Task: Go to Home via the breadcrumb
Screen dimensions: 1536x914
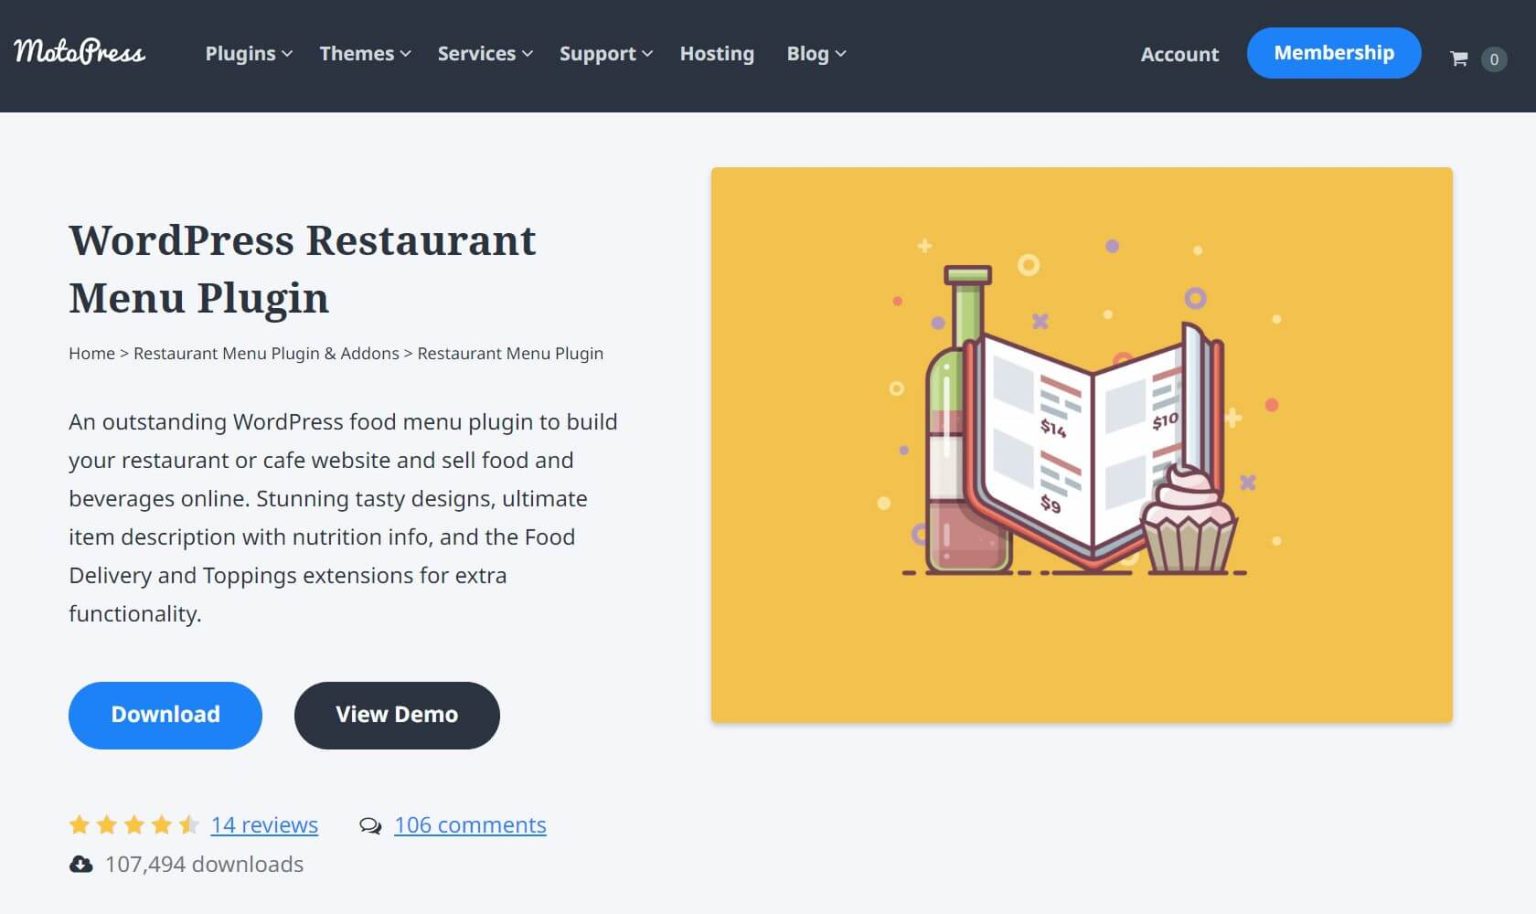Action: (x=91, y=353)
